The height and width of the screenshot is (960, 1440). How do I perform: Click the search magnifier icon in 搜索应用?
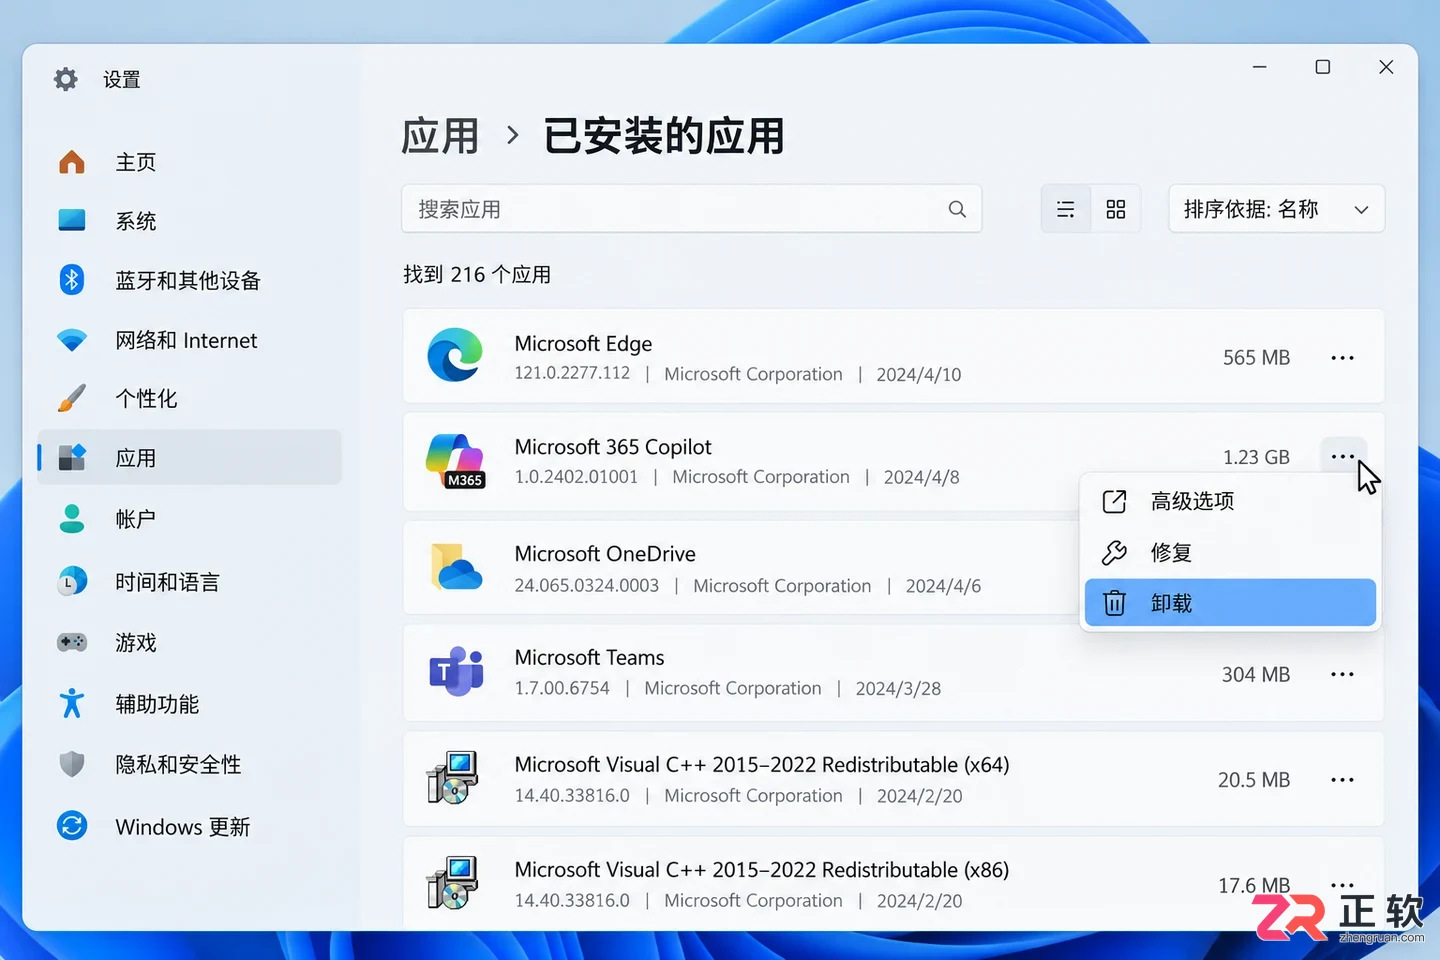coord(957,209)
